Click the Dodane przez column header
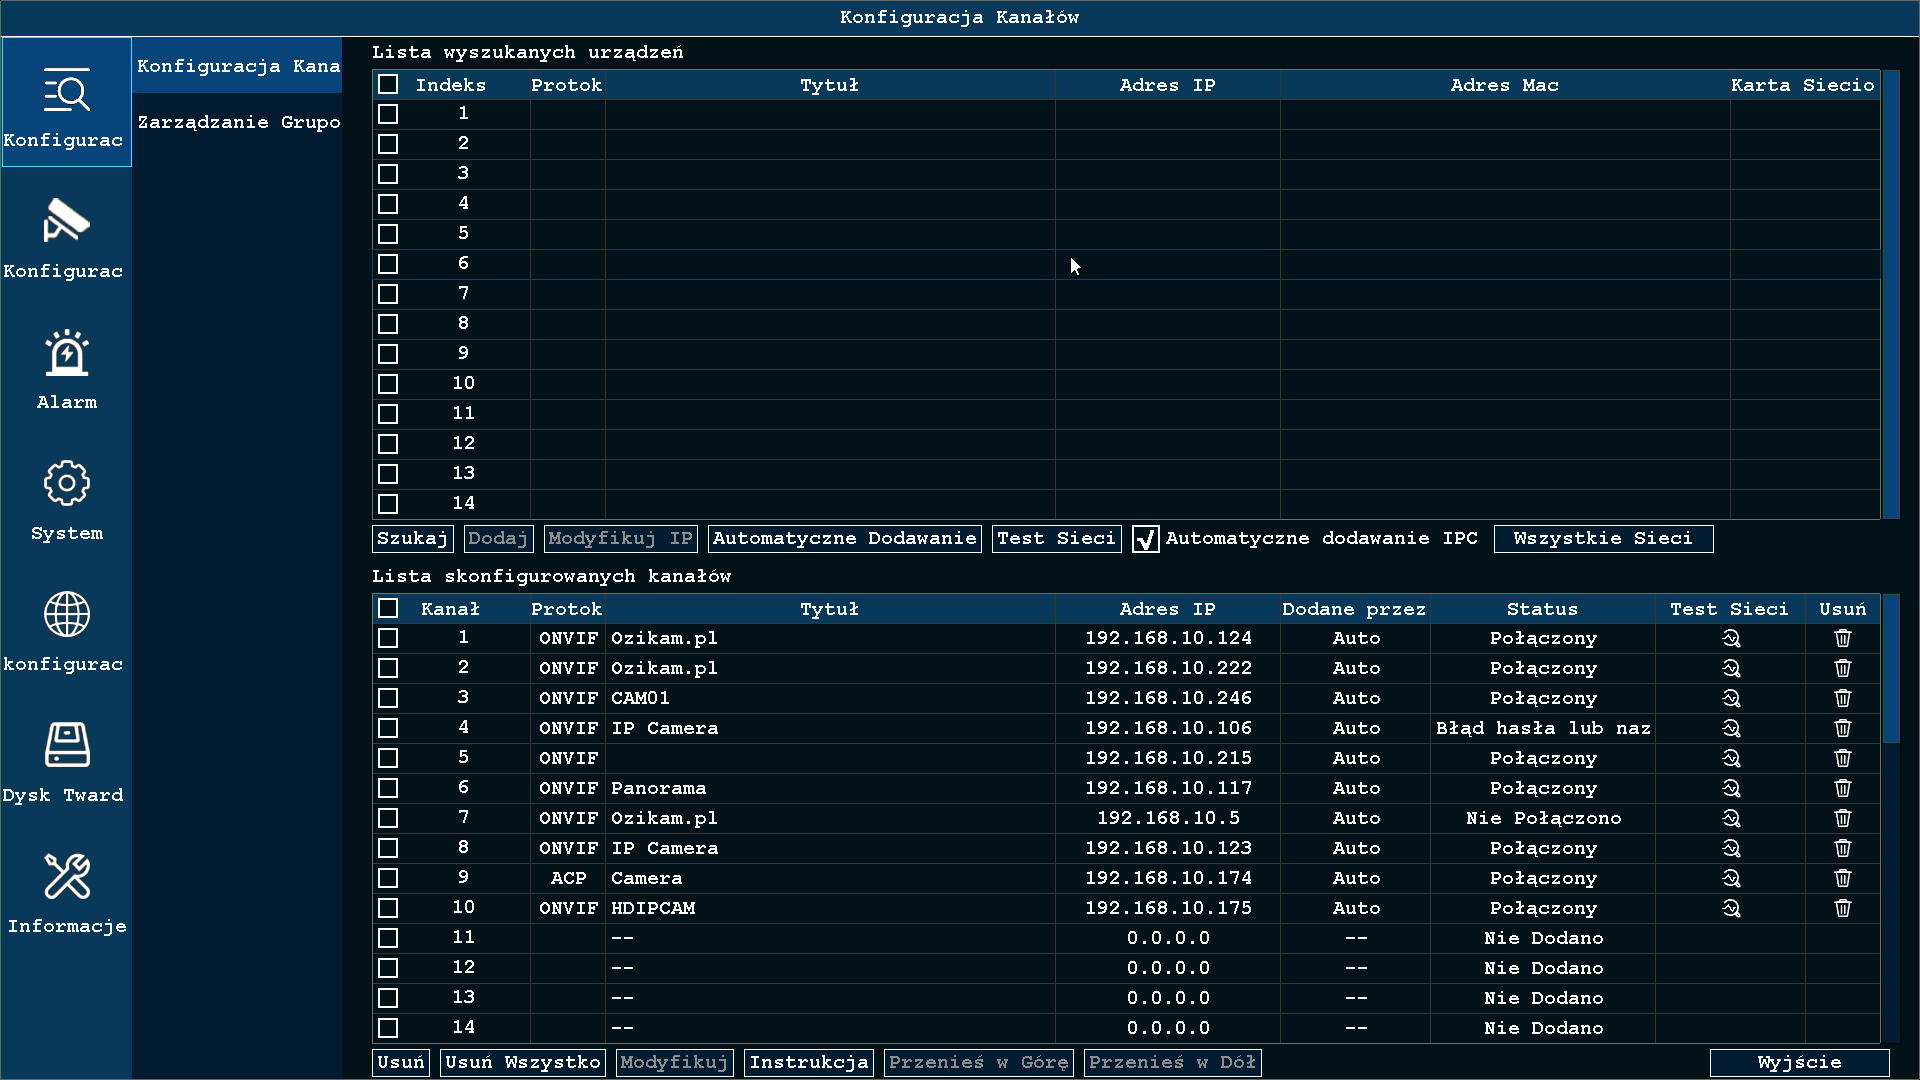Viewport: 1920px width, 1080px height. click(x=1355, y=609)
